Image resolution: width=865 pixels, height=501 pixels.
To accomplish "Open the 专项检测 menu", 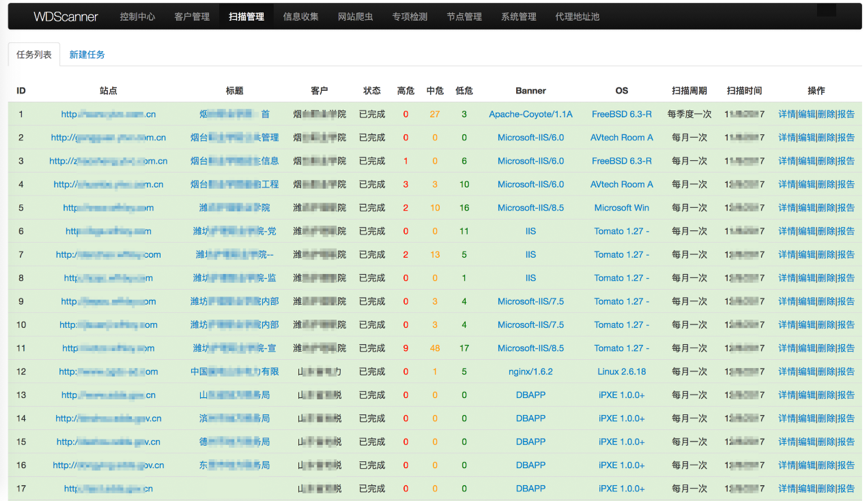I will pos(409,17).
